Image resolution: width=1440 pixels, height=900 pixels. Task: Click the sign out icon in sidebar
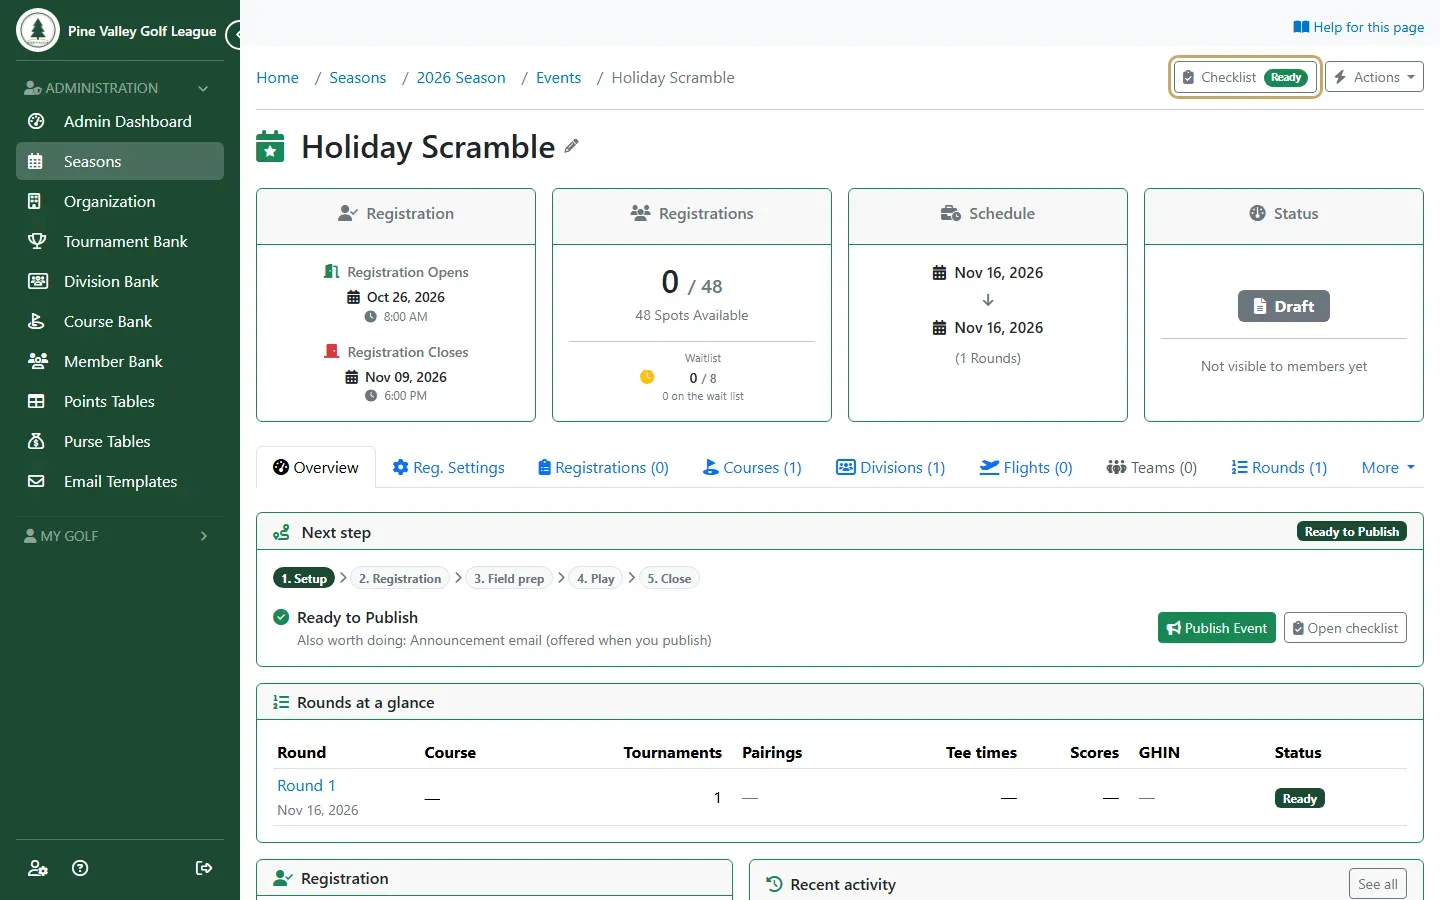[x=204, y=868]
